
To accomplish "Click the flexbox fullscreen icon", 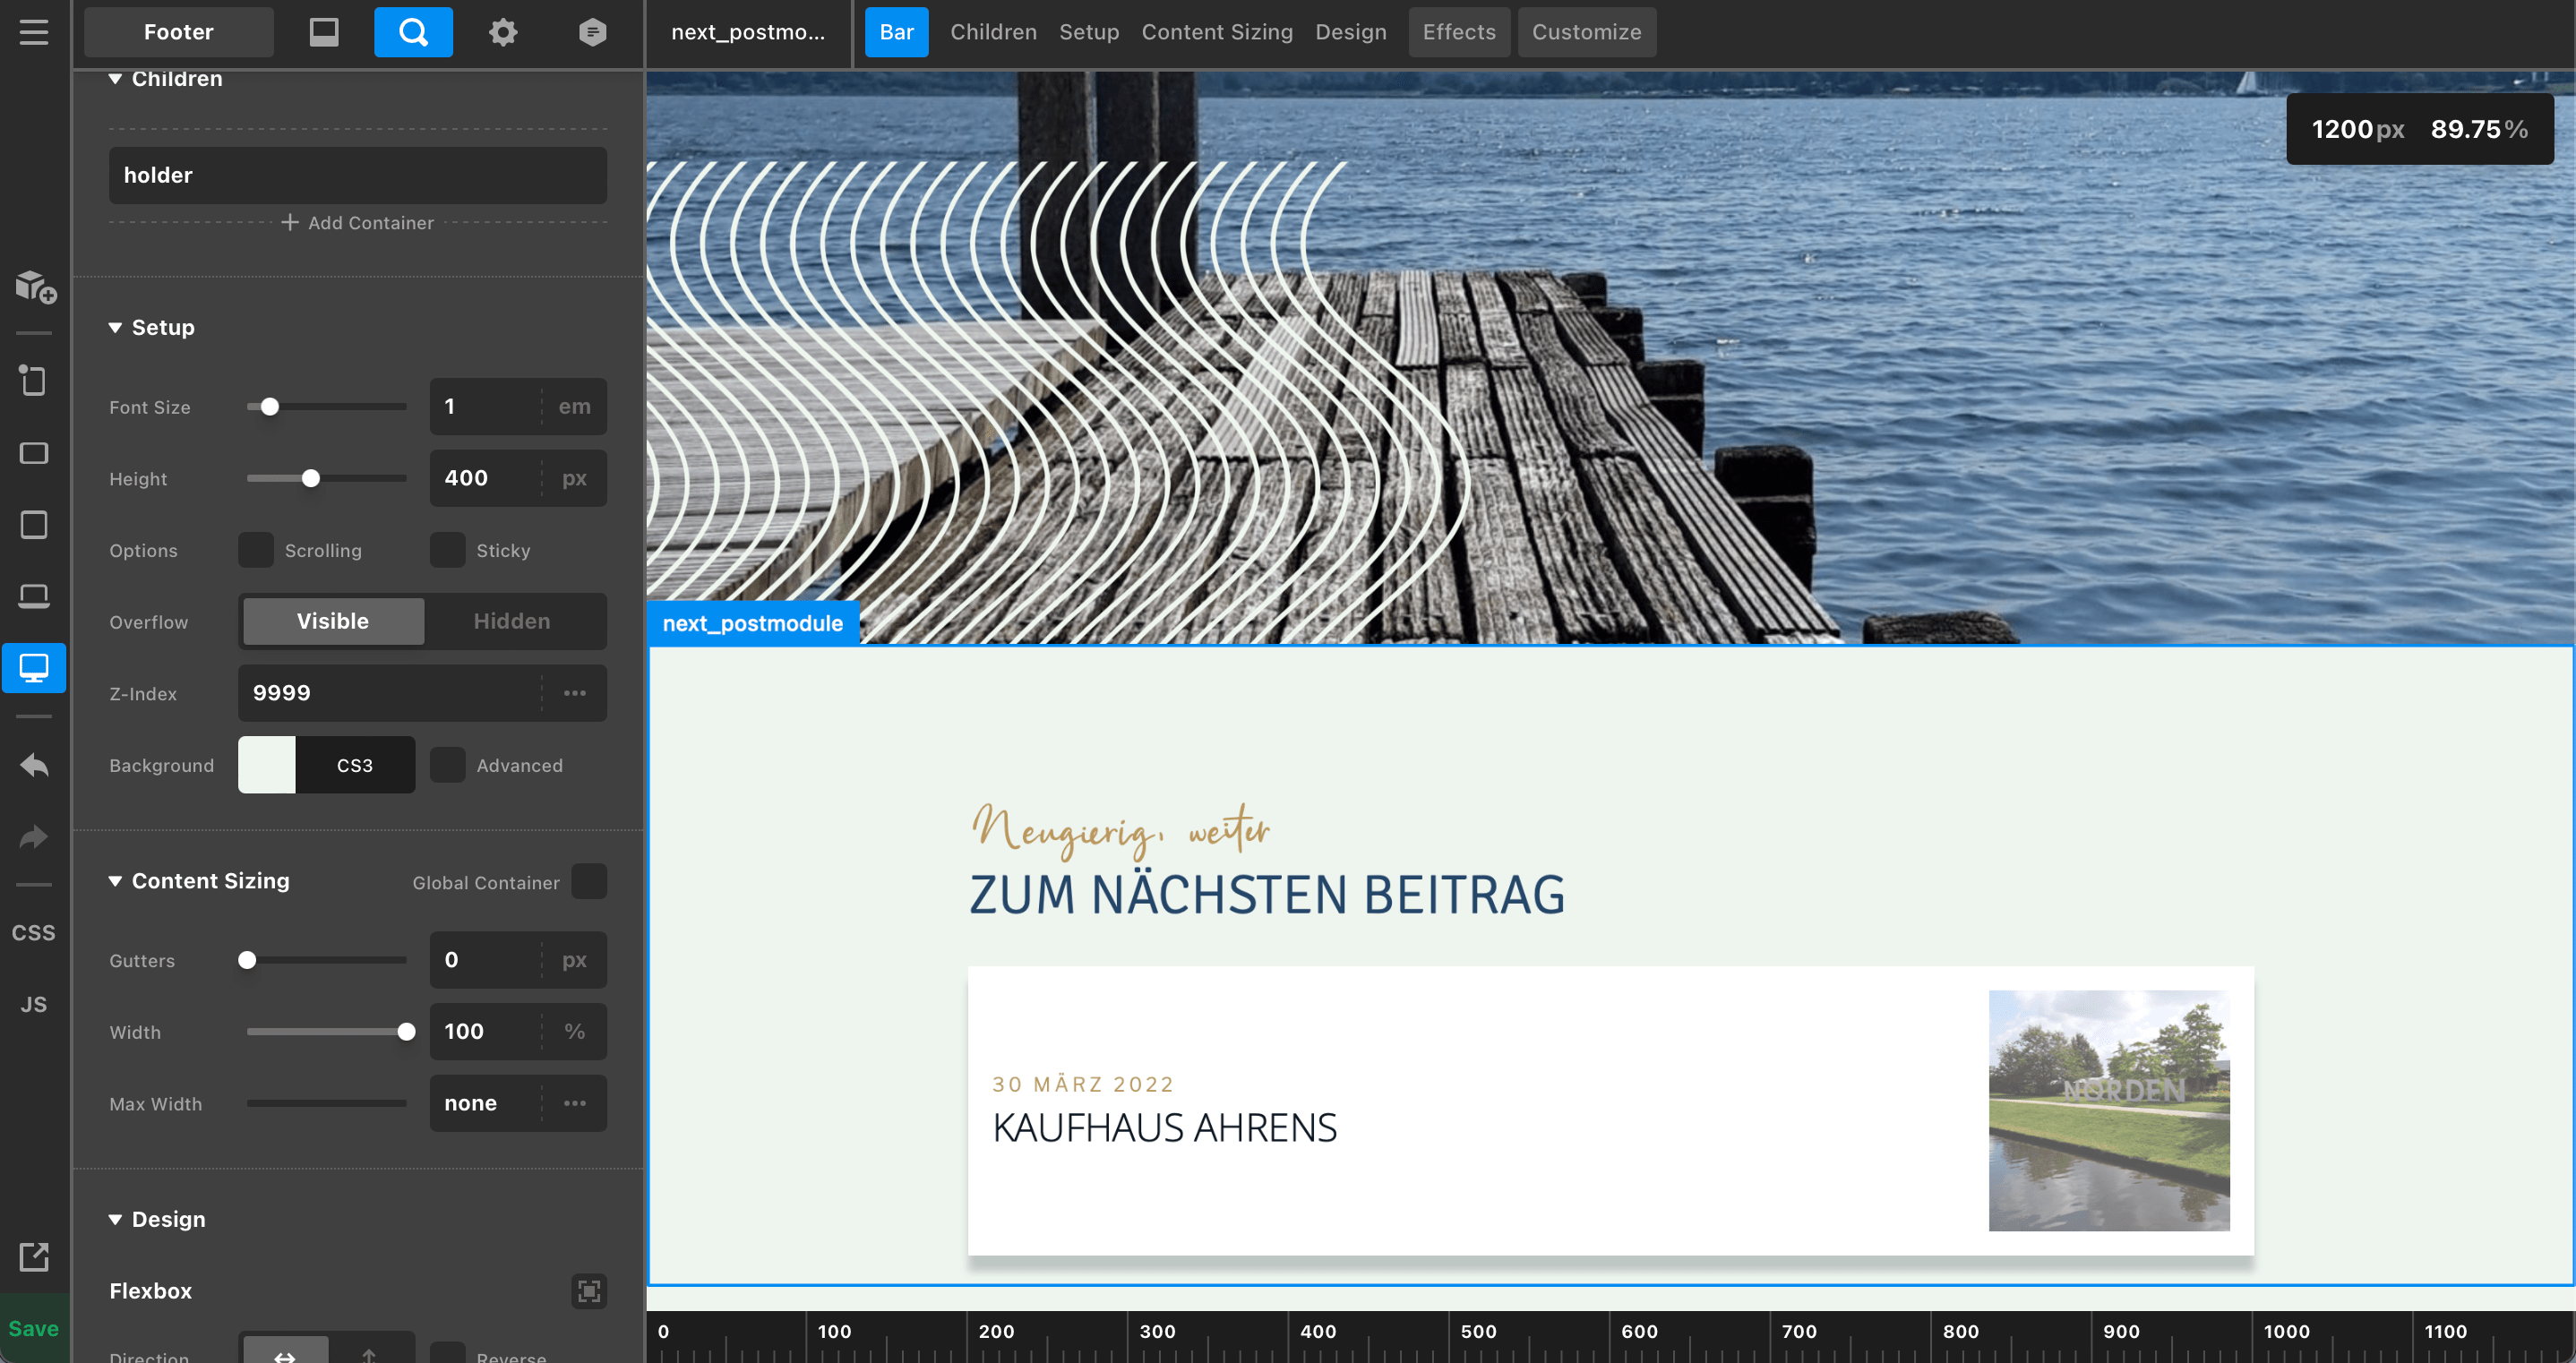I will tap(588, 1290).
